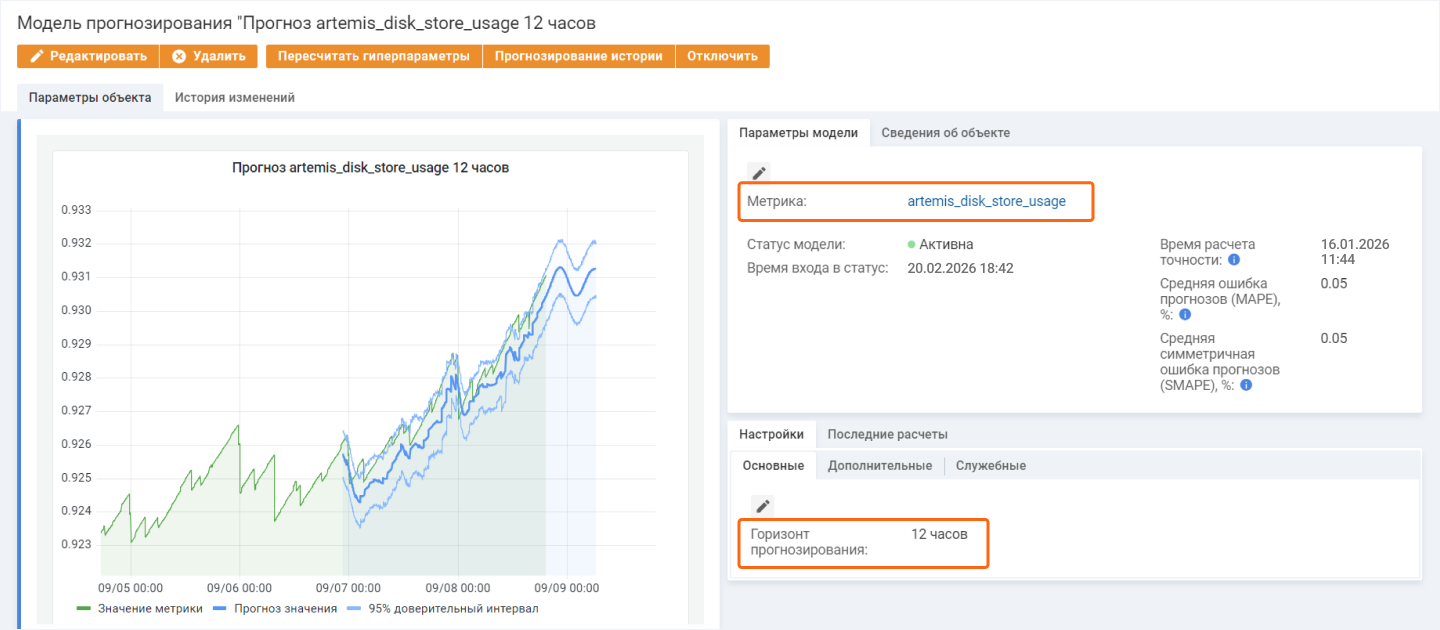This screenshot has width=1440, height=630.
Task: Click info icon next to MAPE label
Action: point(1185,314)
